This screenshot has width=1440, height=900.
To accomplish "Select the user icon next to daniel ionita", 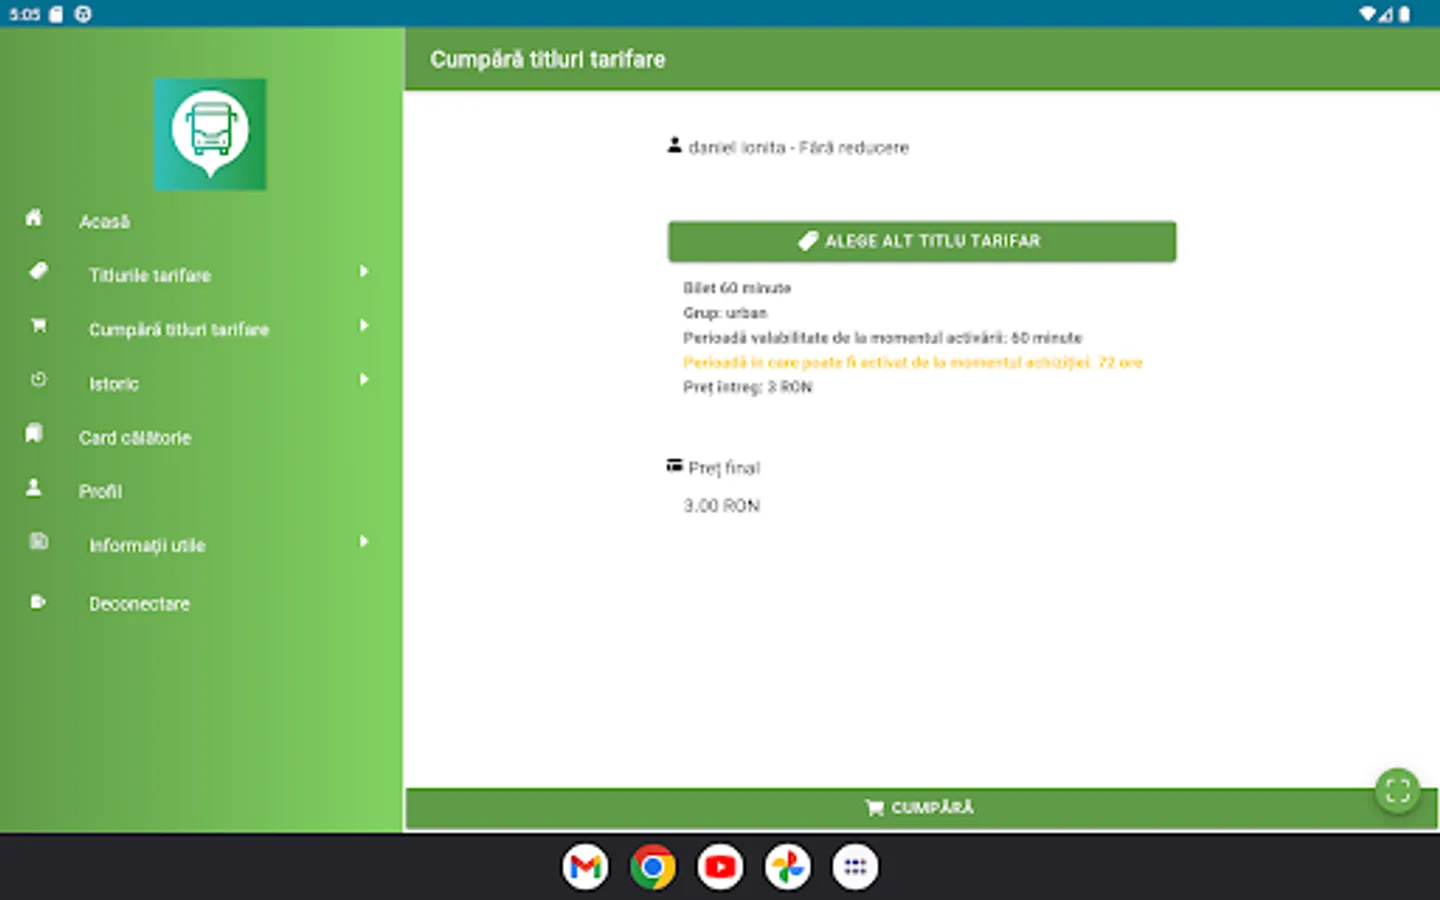I will tap(674, 146).
